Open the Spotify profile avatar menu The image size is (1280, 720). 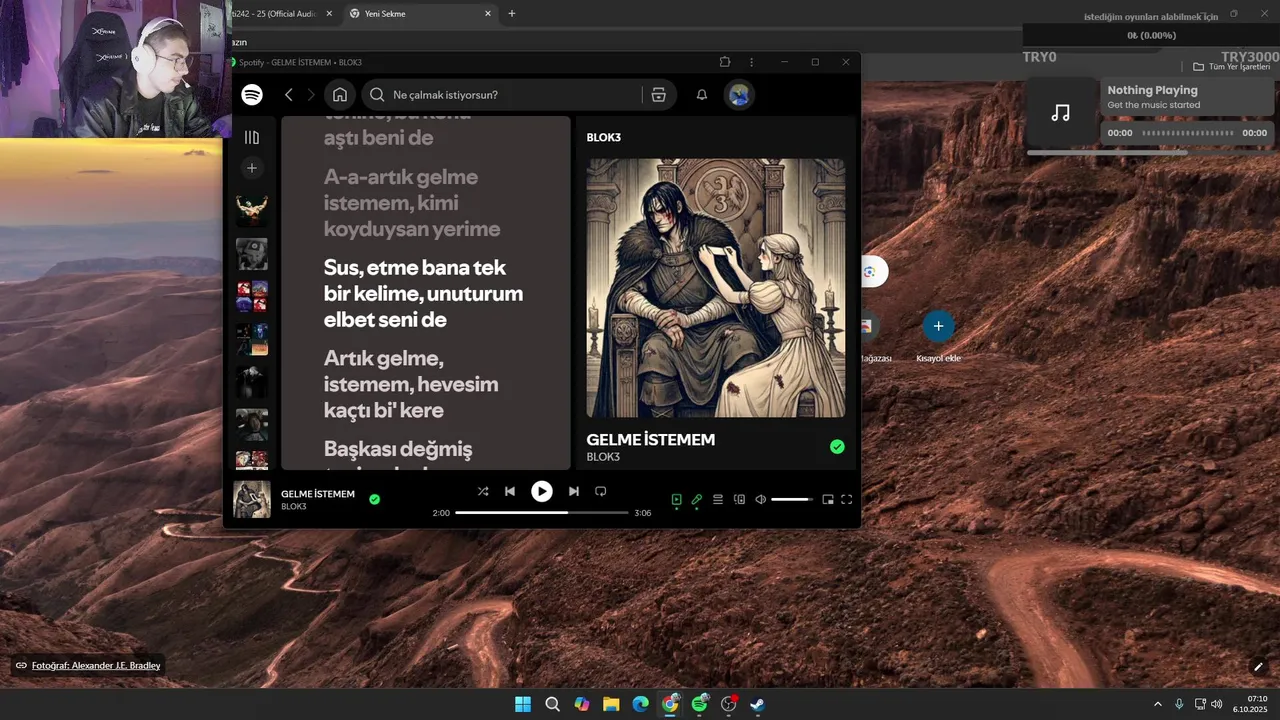click(x=739, y=94)
